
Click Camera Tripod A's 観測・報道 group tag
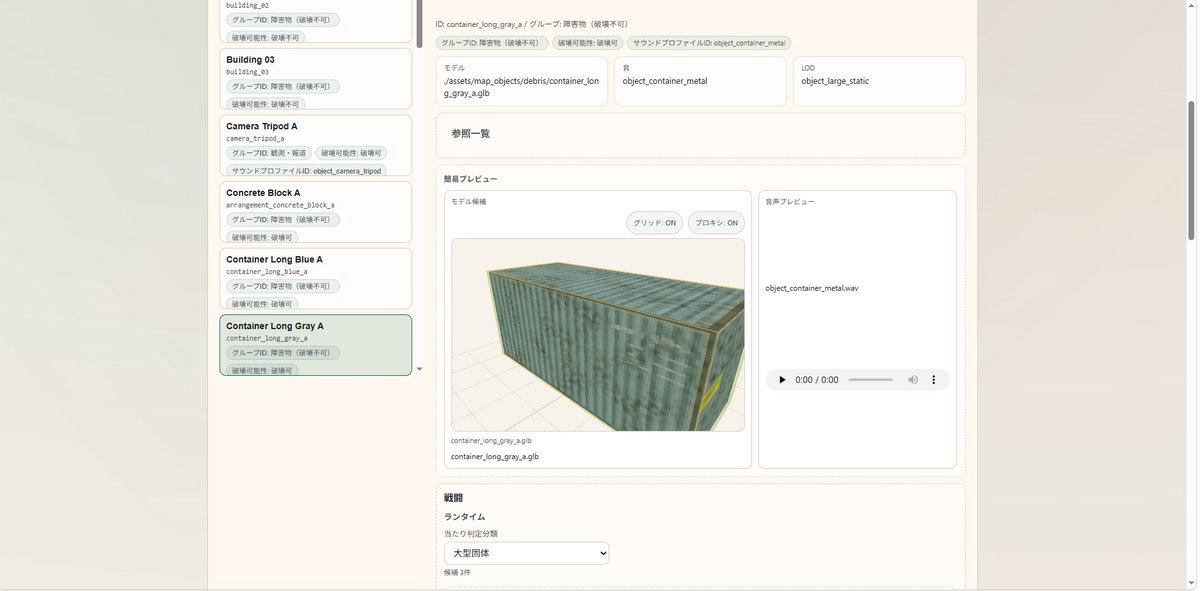point(268,153)
